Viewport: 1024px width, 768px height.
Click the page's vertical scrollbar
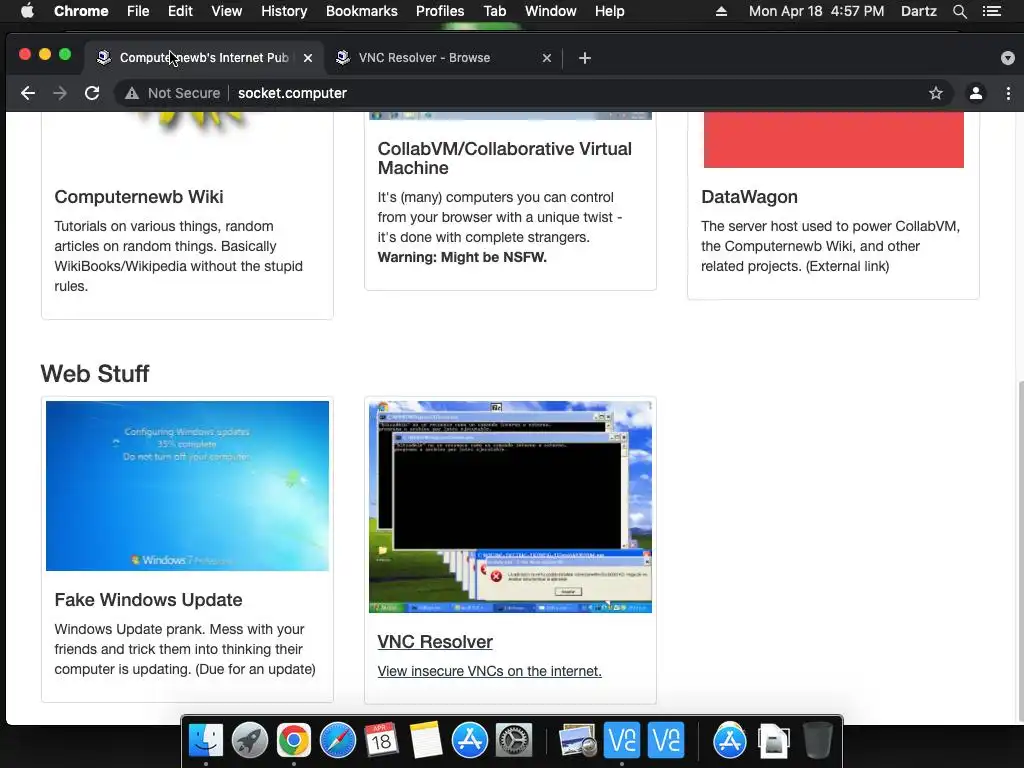pos(1020,551)
